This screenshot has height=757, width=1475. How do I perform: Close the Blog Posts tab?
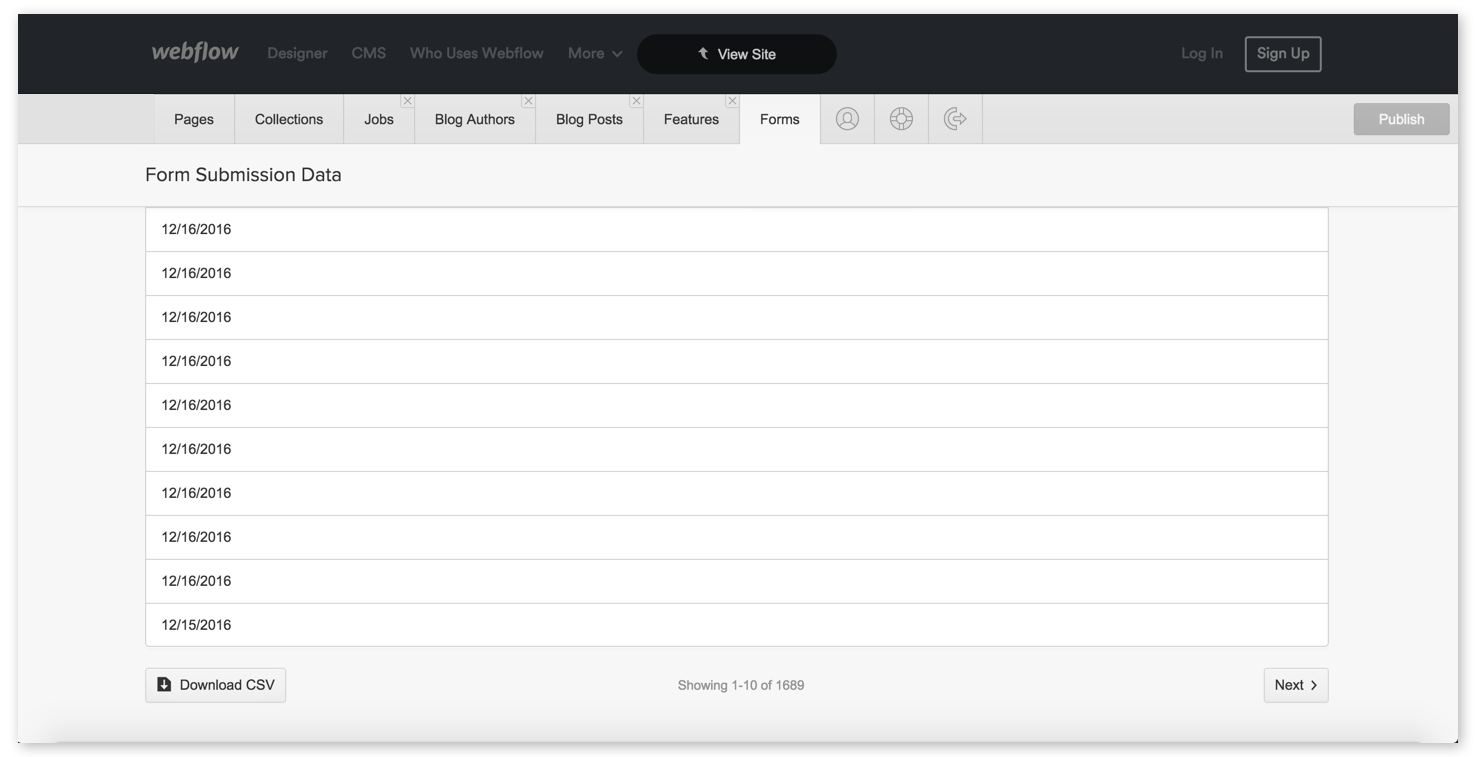[x=636, y=100]
